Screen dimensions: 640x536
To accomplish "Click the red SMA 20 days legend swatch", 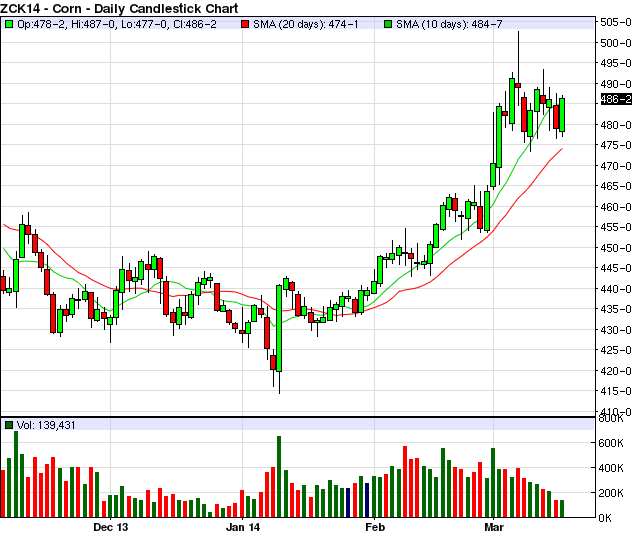I will tap(245, 24).
